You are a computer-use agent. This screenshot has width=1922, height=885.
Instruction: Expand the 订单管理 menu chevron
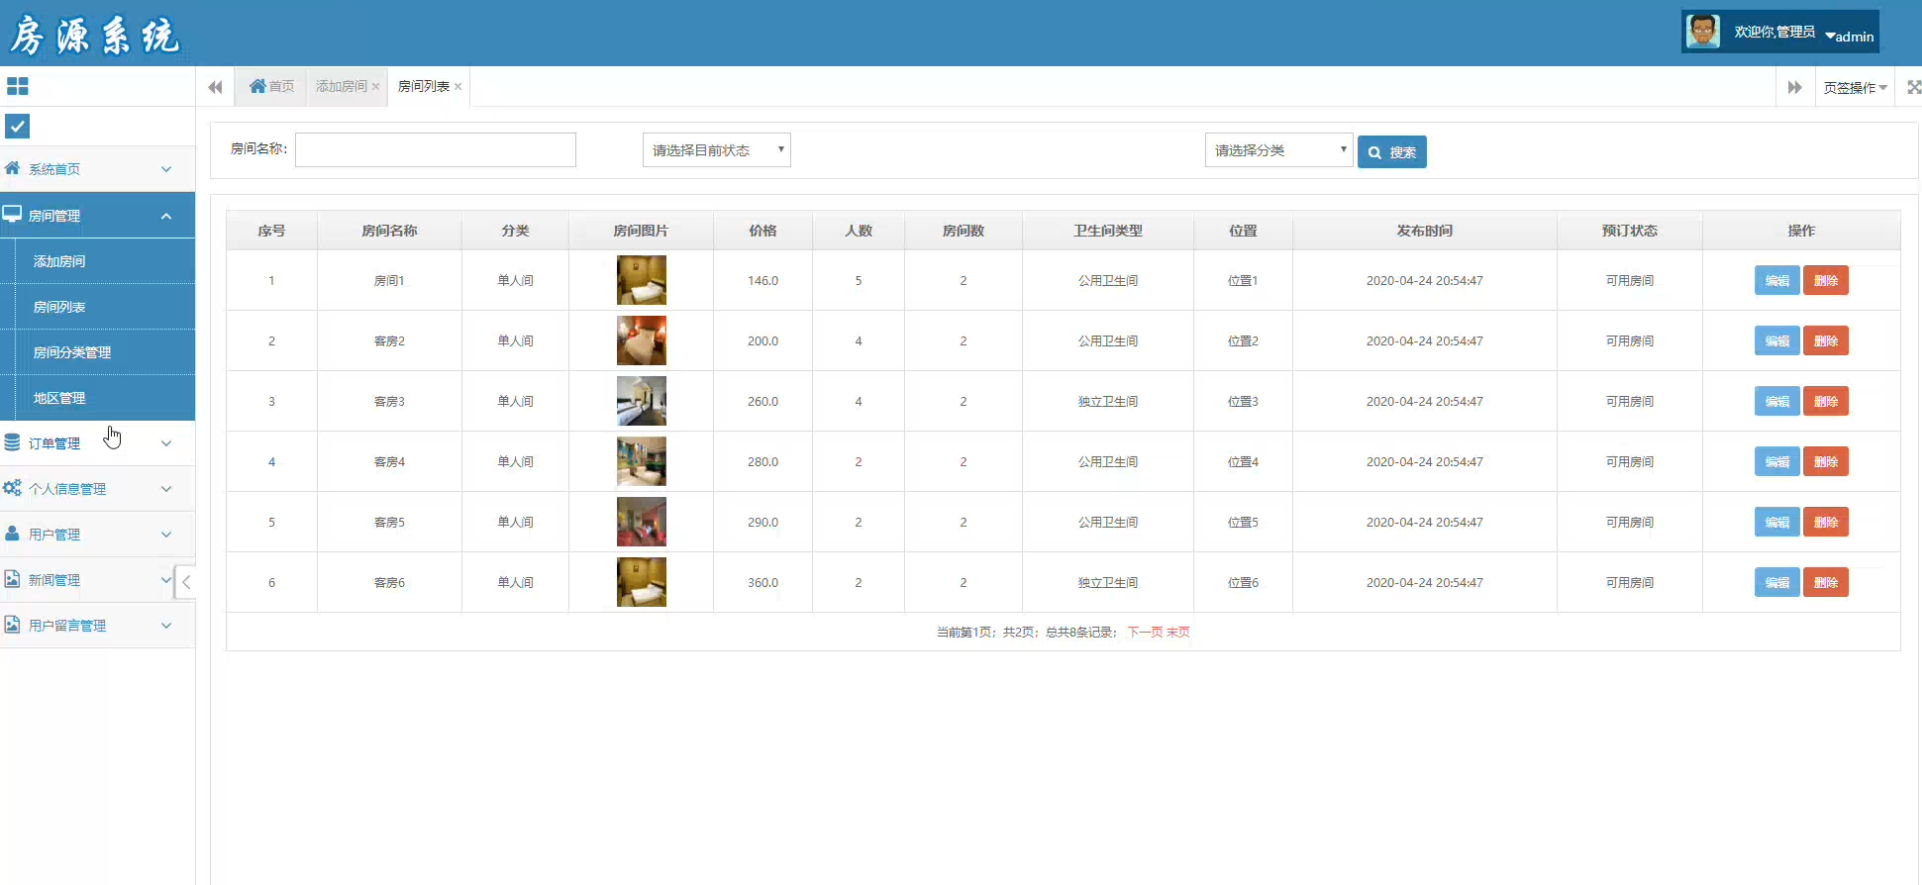166,443
